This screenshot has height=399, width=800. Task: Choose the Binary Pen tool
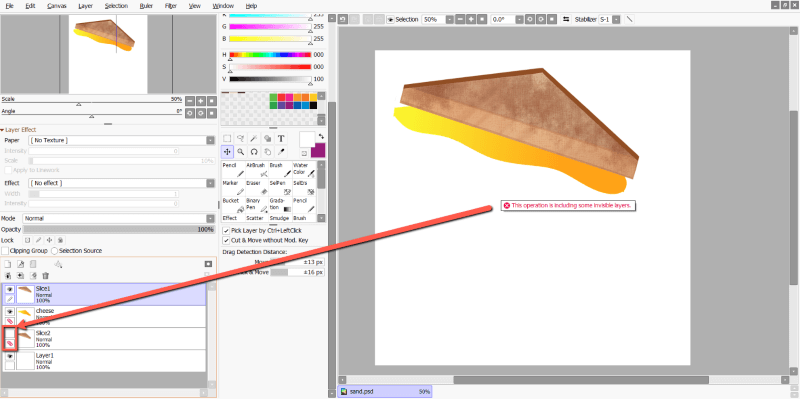(x=257, y=205)
